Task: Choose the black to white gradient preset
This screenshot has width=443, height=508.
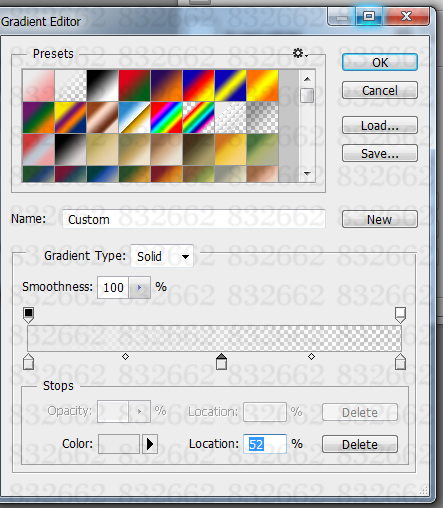Action: pos(102,86)
